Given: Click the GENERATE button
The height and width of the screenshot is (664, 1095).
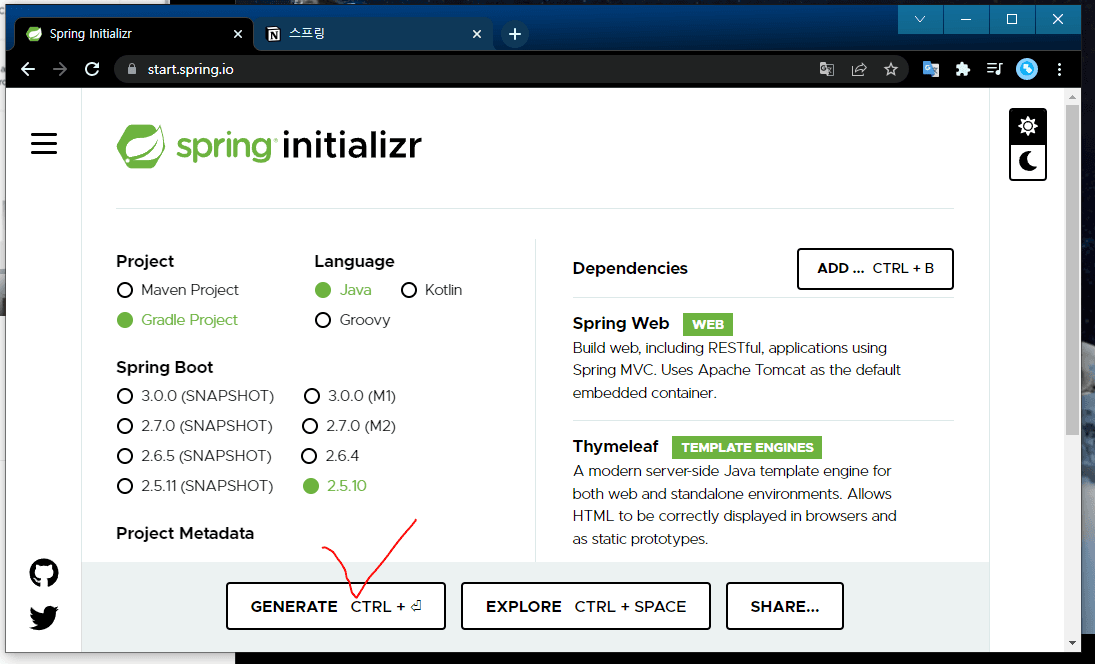Looking at the screenshot, I should [335, 606].
